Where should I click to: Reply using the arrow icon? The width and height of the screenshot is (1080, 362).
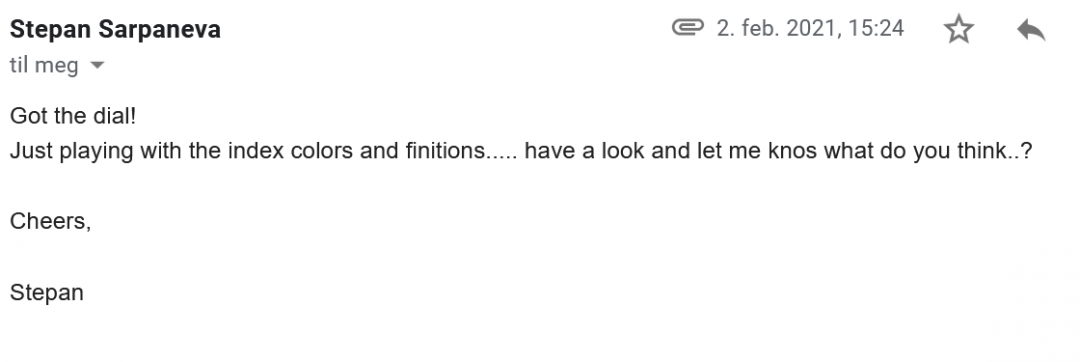click(1031, 30)
